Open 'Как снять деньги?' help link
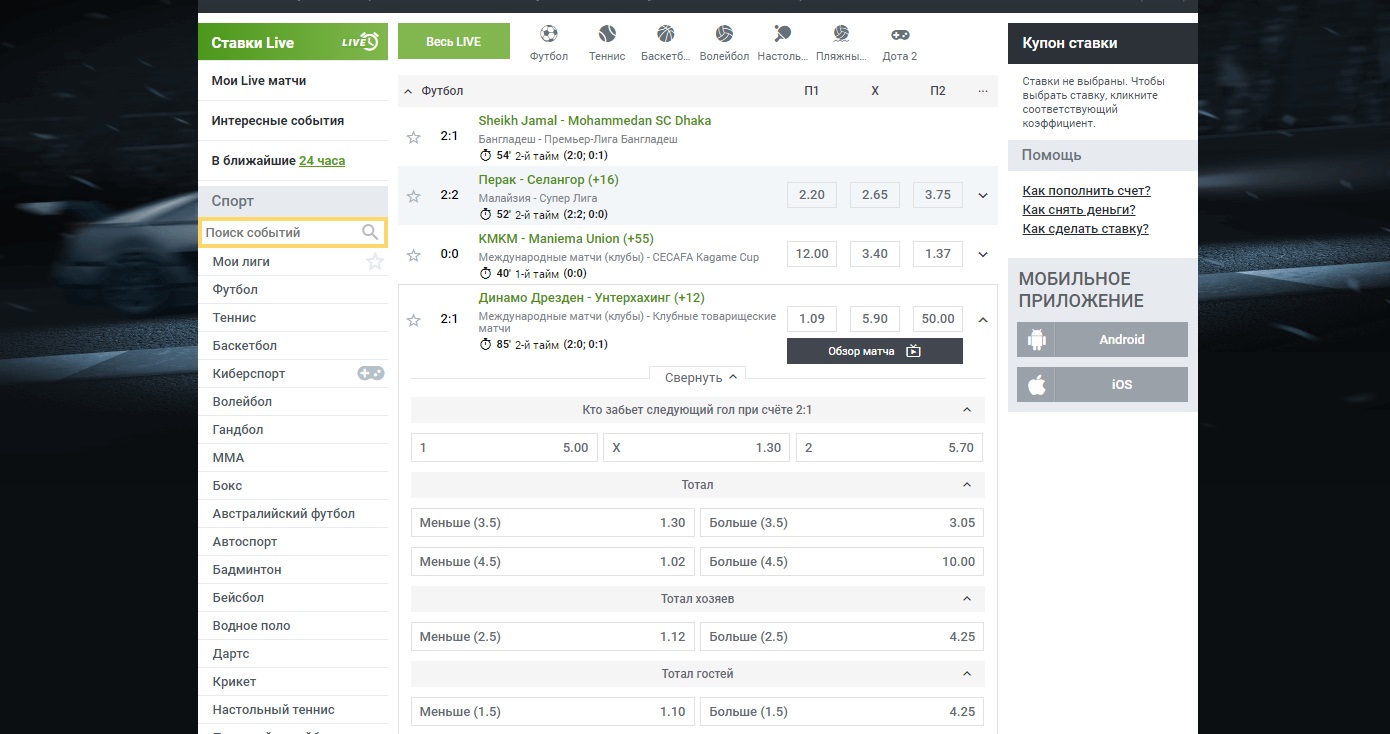1390x734 pixels. pyautogui.click(x=1079, y=210)
